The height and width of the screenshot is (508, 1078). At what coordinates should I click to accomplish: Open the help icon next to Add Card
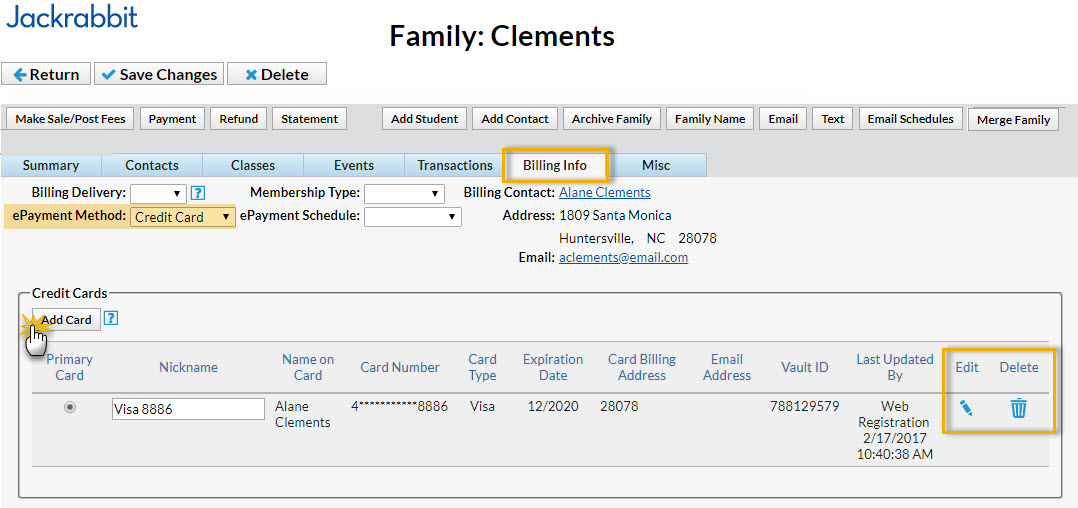tap(111, 319)
